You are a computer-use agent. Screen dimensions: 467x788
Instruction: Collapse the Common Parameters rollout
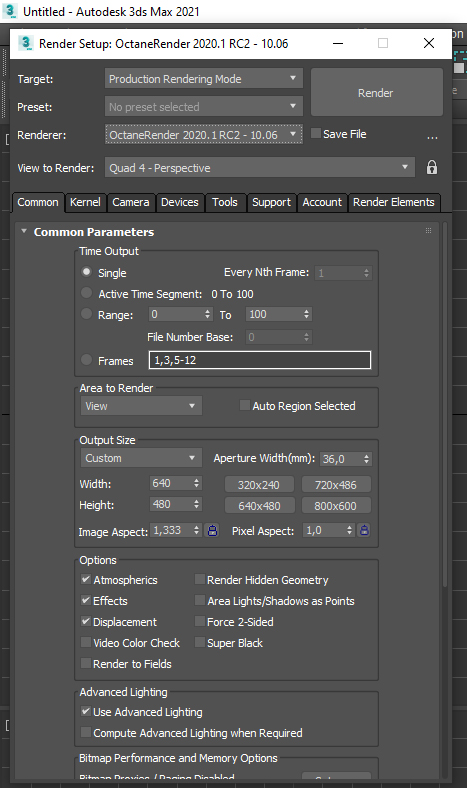pos(24,231)
